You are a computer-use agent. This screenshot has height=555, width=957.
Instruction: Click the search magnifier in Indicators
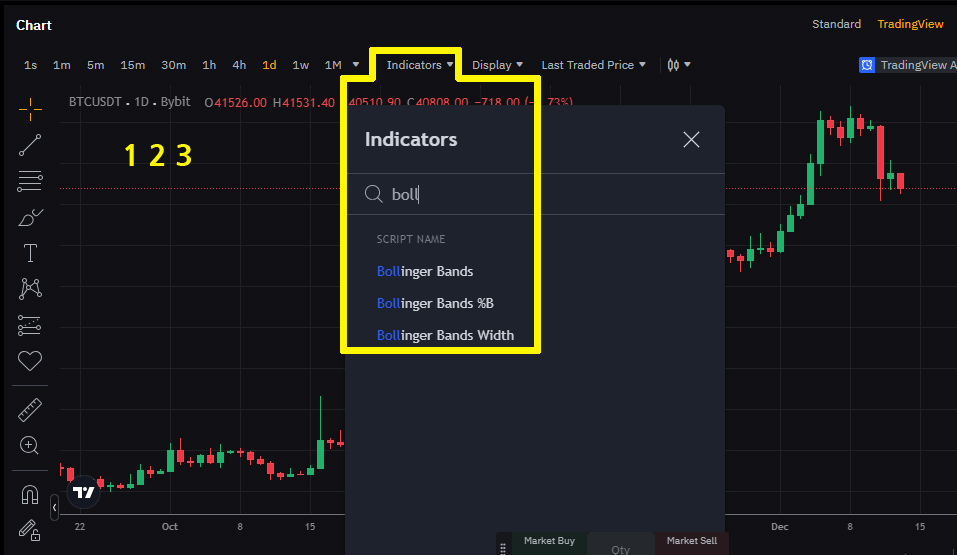(x=374, y=194)
